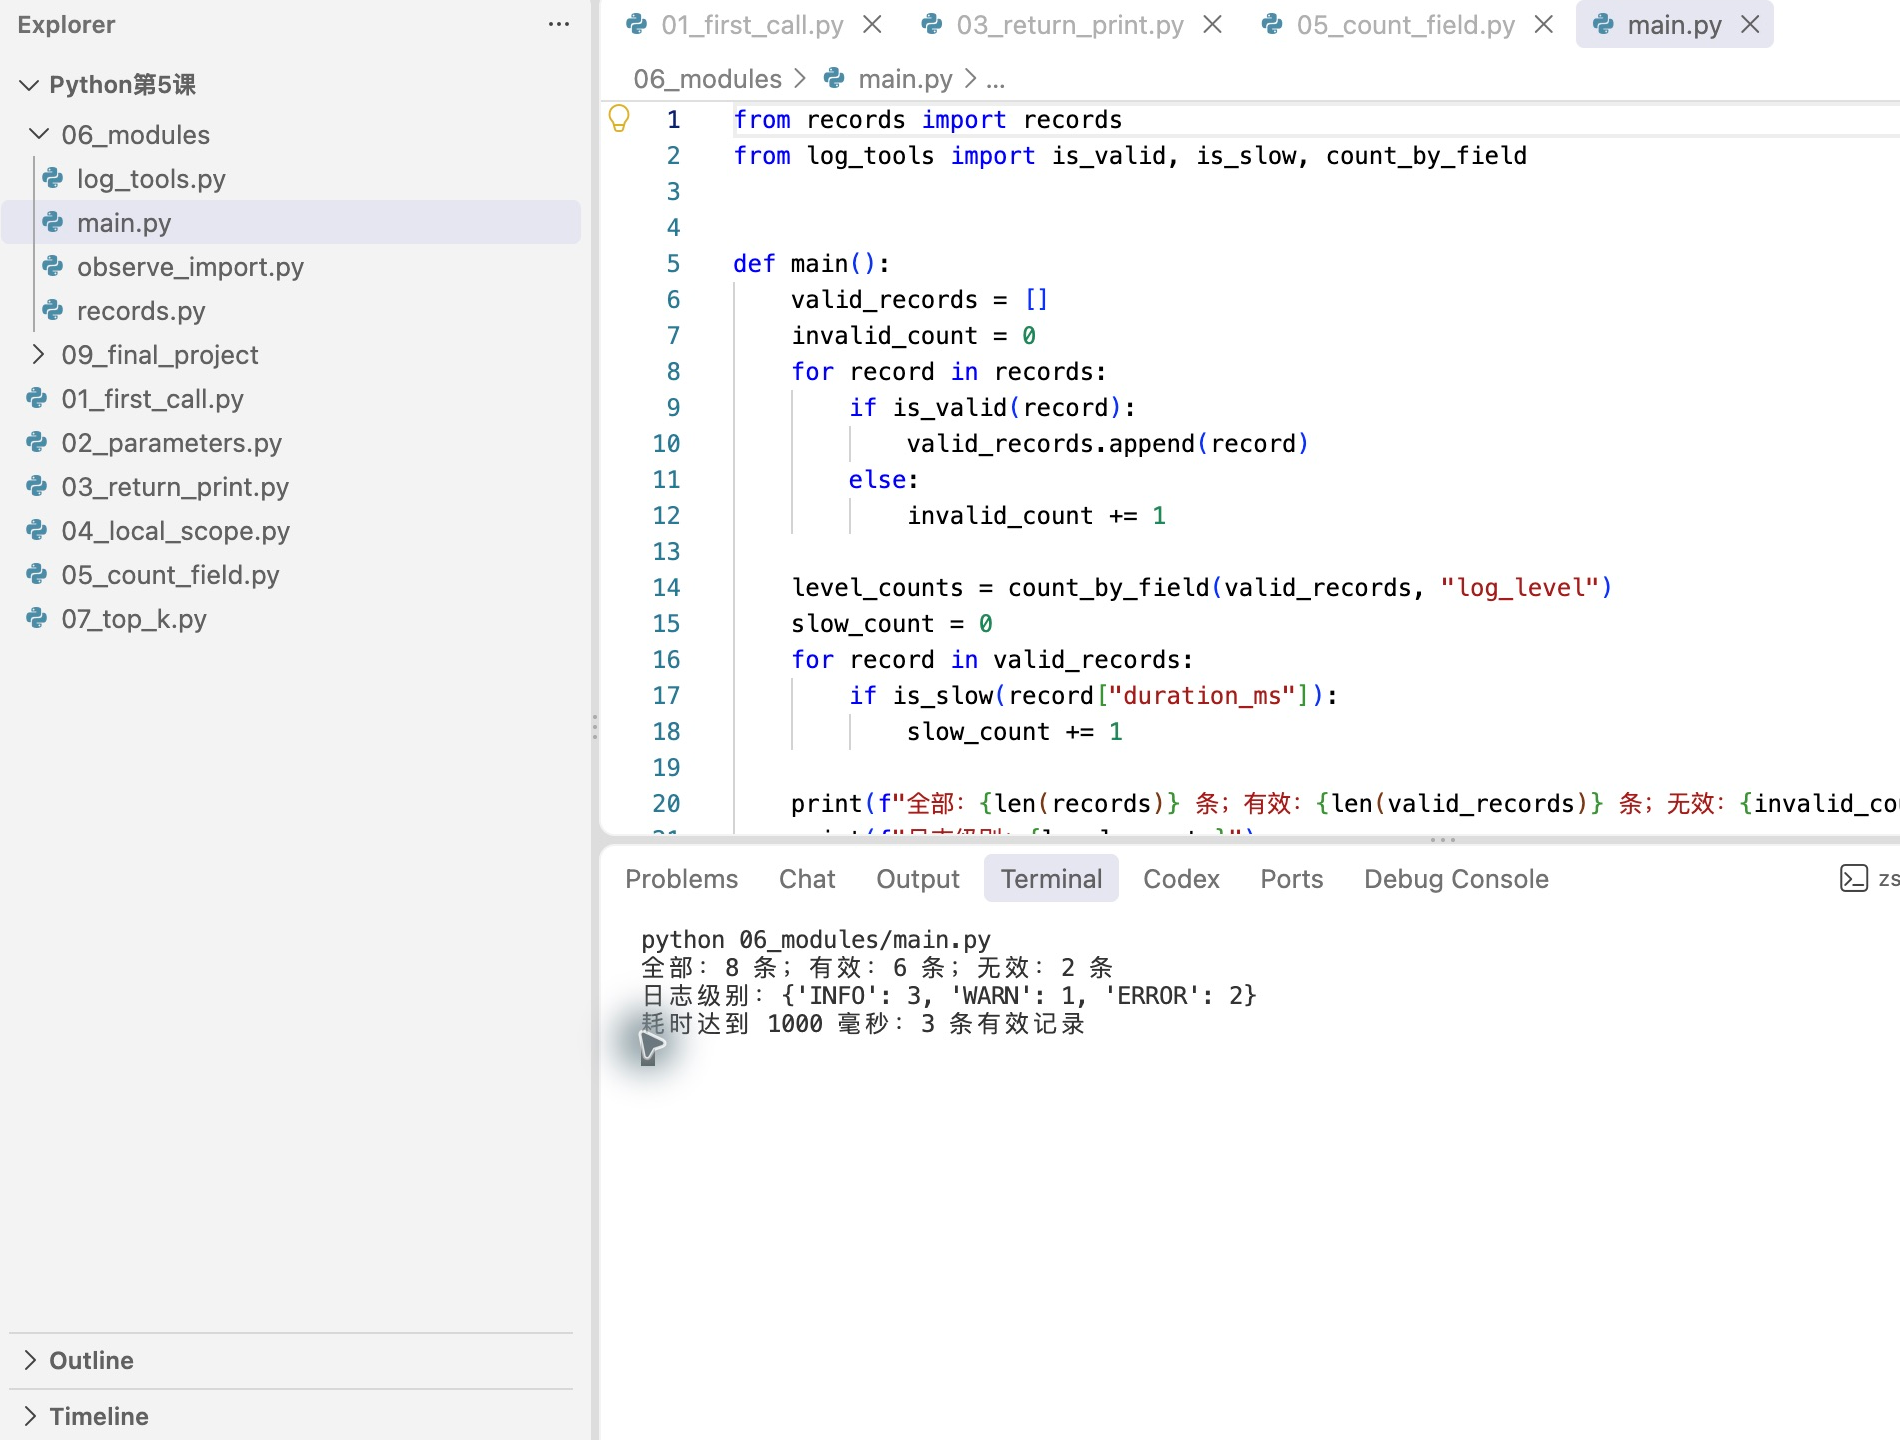1900x1440 pixels.
Task: Open the Chat panel tab
Action: (807, 879)
